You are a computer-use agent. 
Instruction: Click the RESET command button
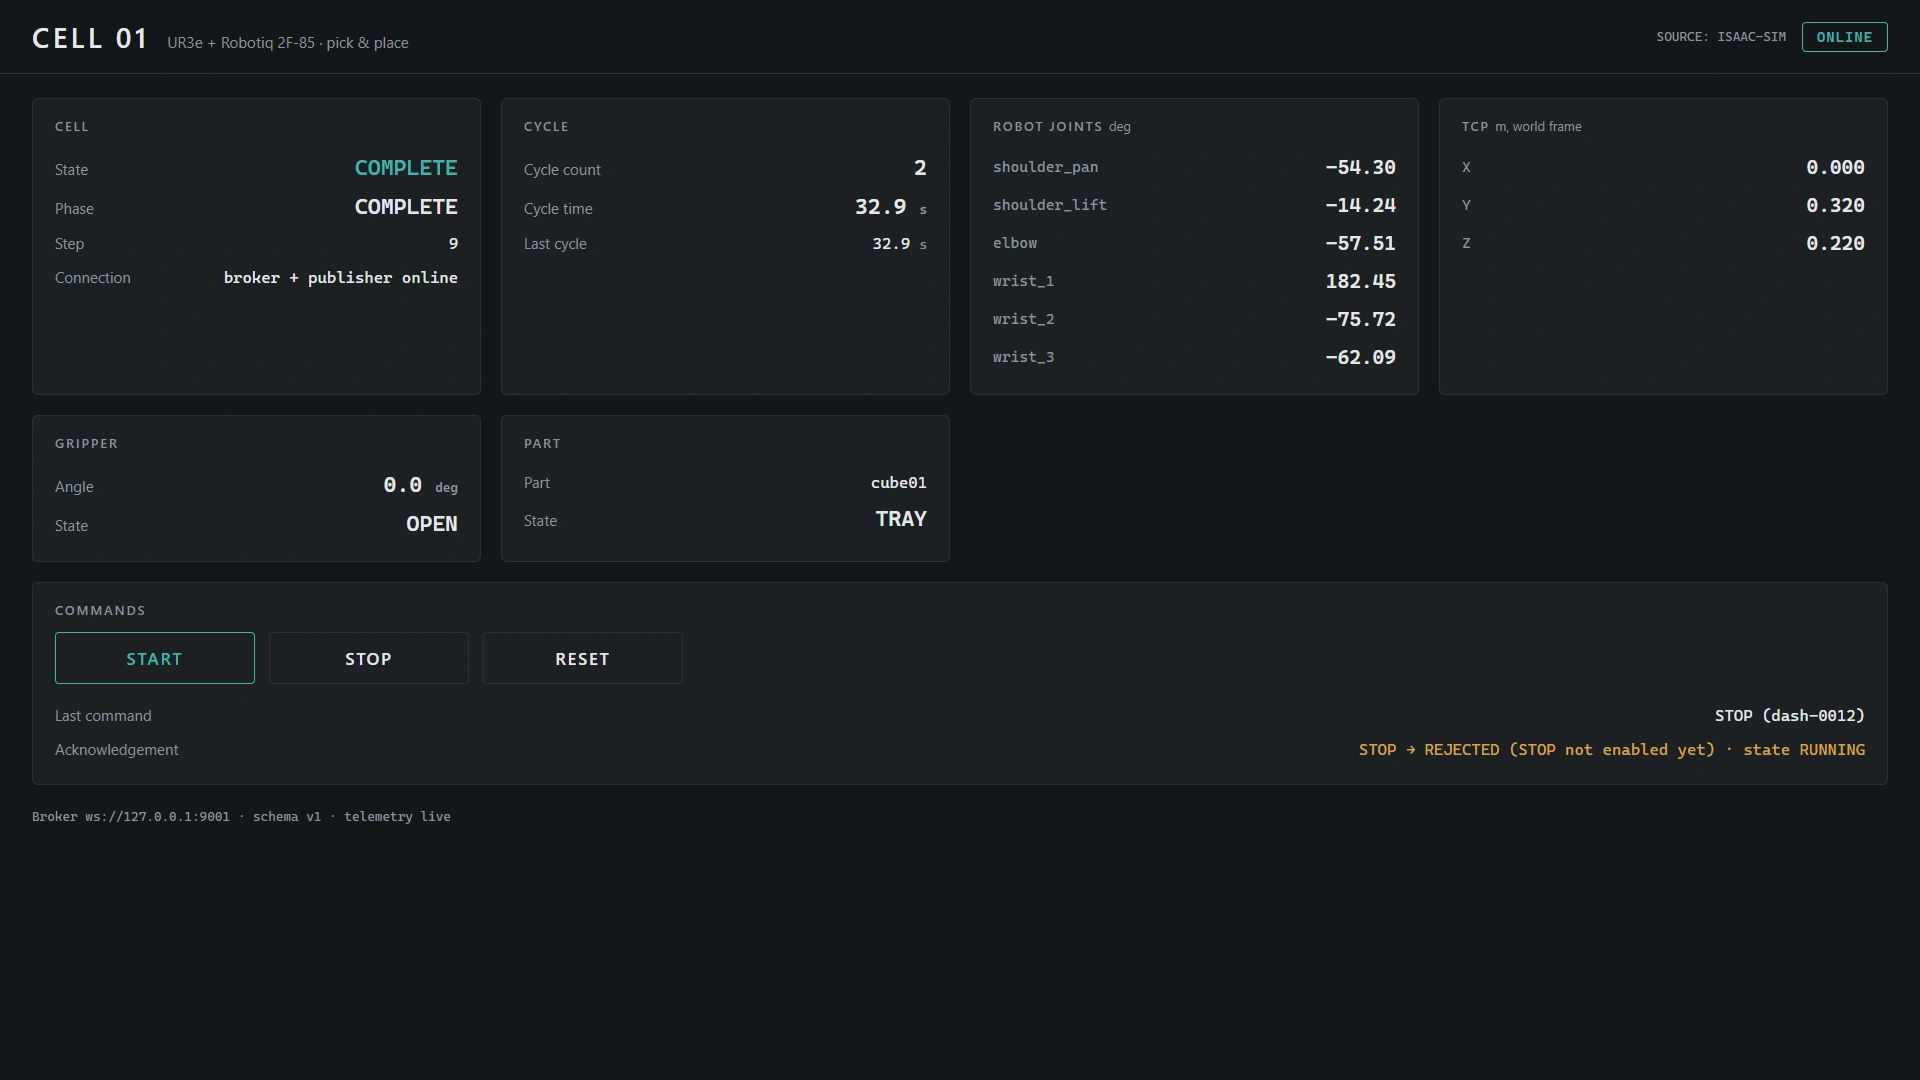click(x=582, y=658)
